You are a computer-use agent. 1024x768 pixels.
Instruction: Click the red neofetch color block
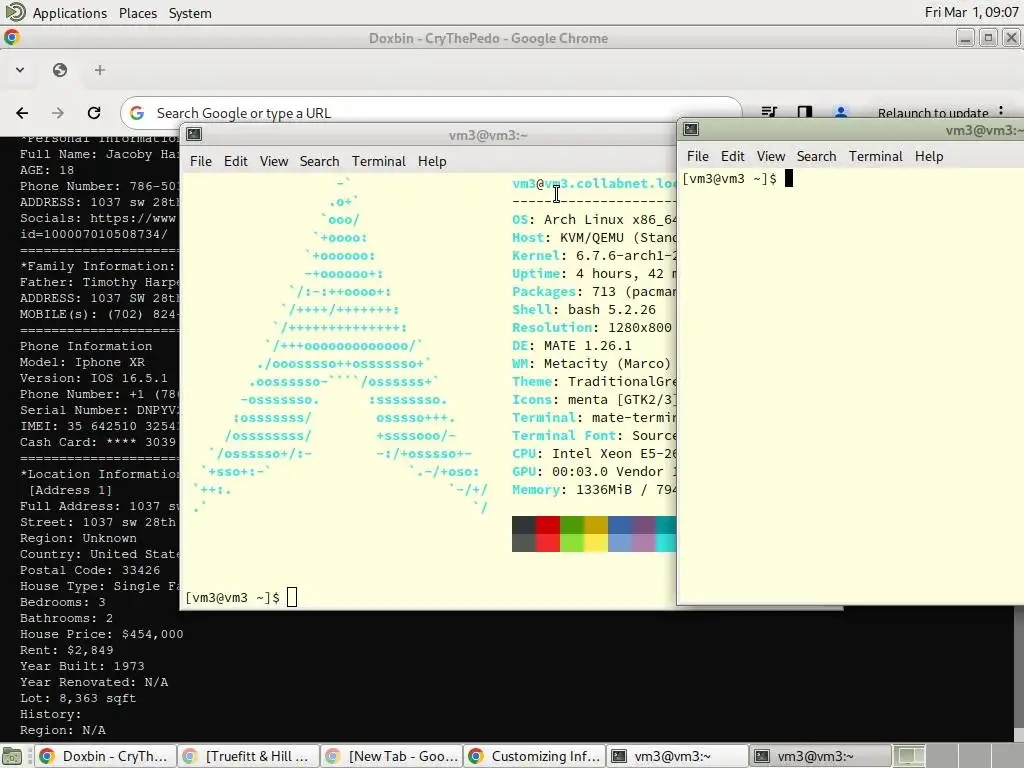548,534
